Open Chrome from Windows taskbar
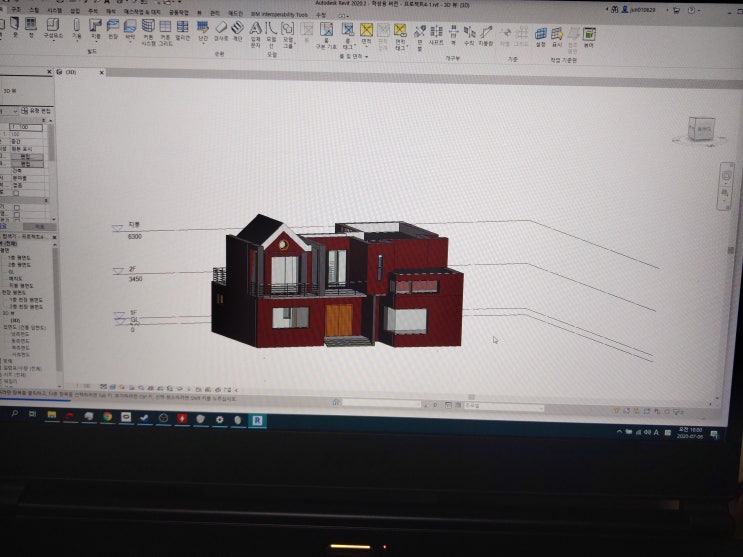This screenshot has height=557, width=743. click(x=108, y=416)
